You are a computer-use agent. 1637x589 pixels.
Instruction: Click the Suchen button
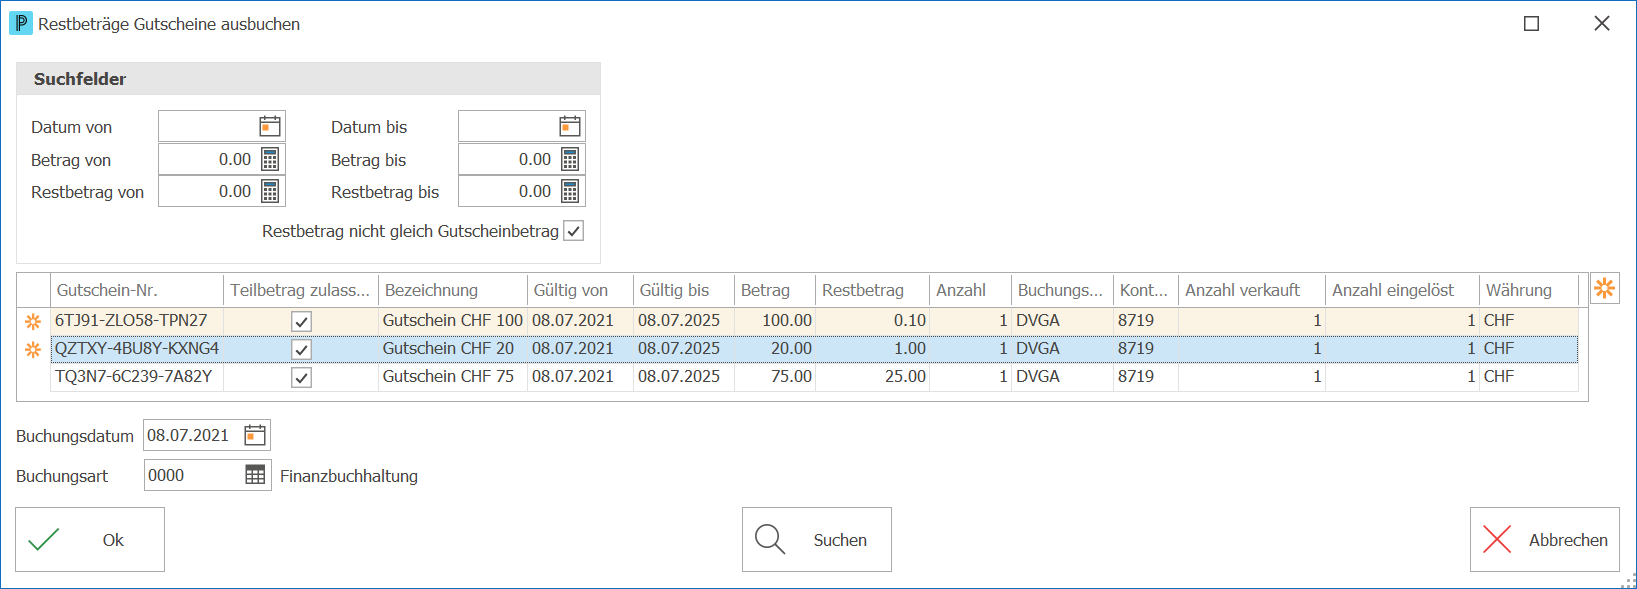pyautogui.click(x=816, y=540)
